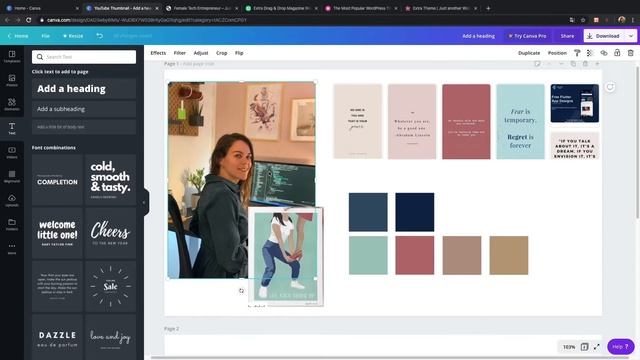
Task: Click the copy style paint roller icon
Action: [577, 53]
